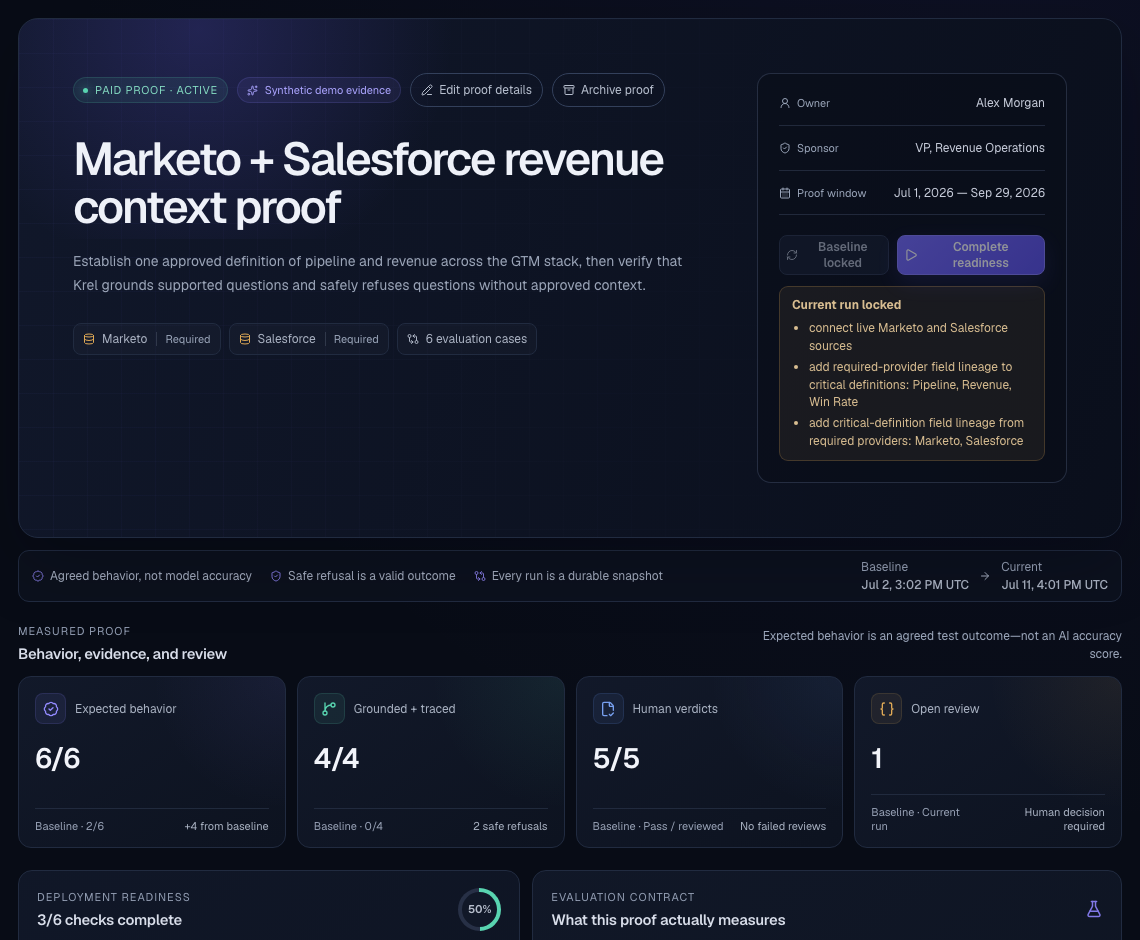Click the Expected behavior card icon
Screen dimensions: 1140x940
(x=51, y=709)
